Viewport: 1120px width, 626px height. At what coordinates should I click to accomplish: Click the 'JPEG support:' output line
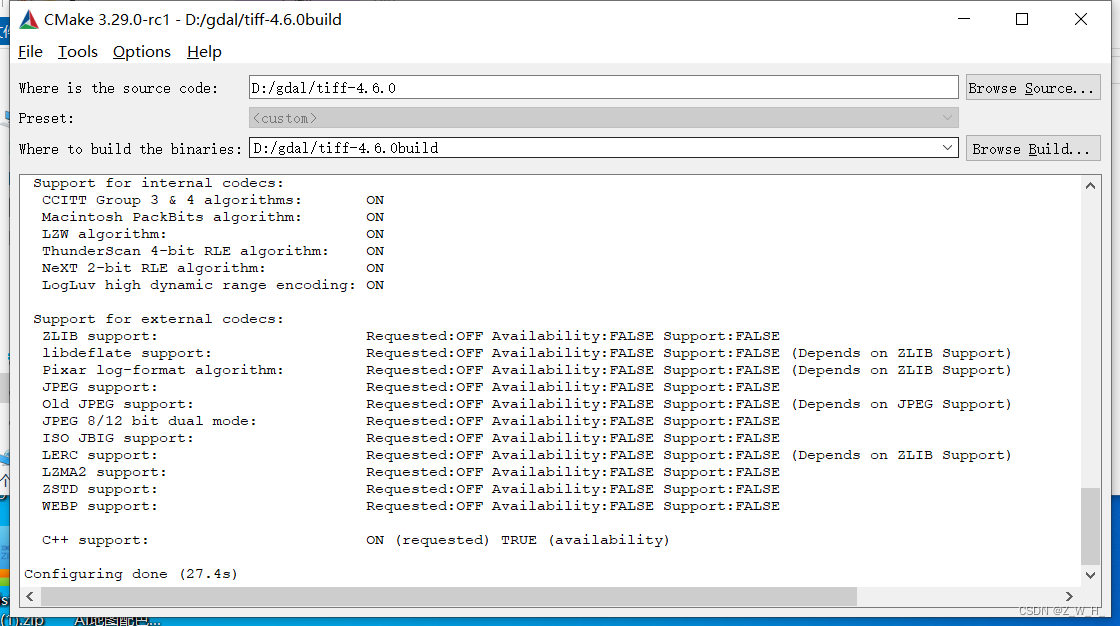click(x=411, y=387)
